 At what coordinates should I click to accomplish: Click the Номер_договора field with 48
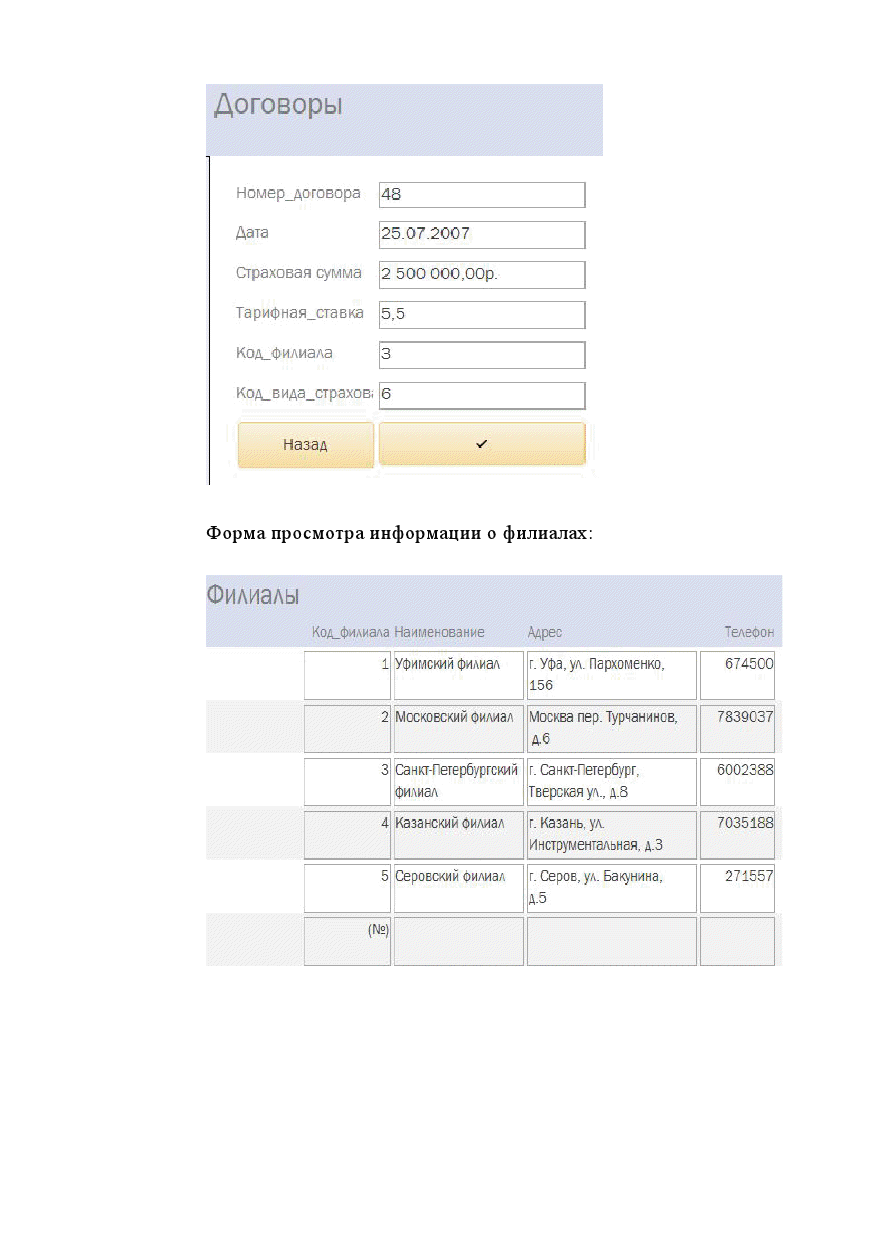point(481,195)
